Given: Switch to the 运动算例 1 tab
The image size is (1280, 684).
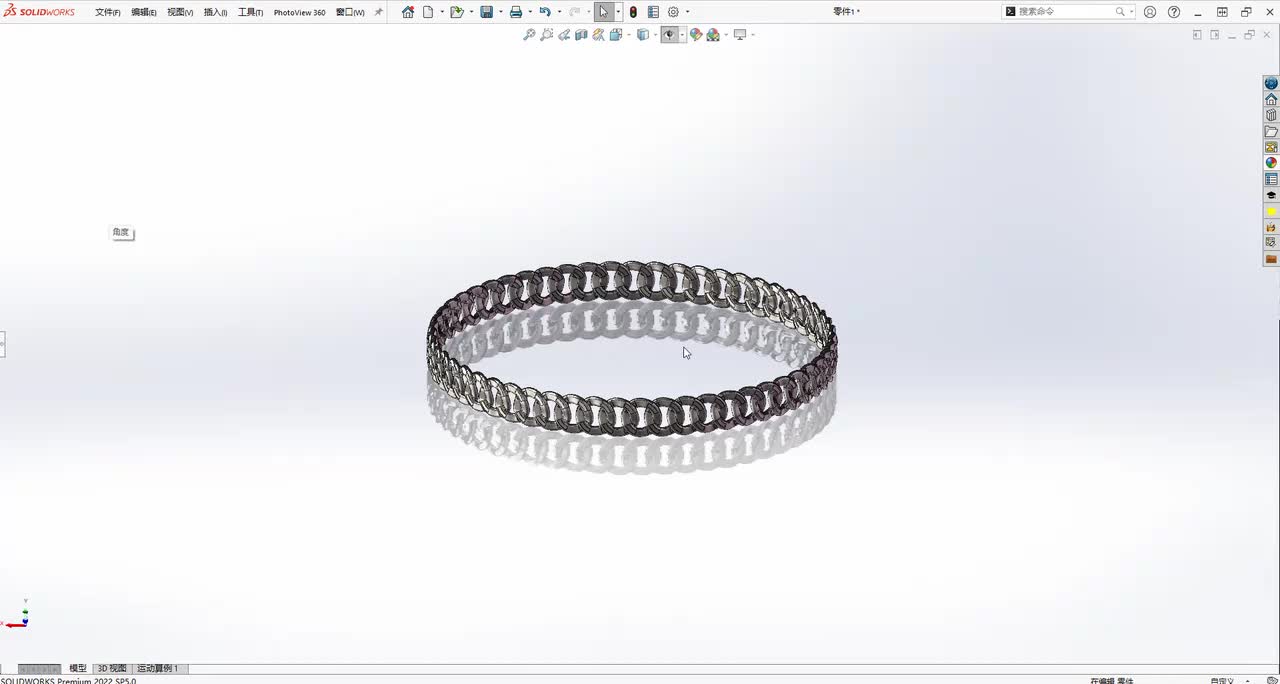Looking at the screenshot, I should 158,668.
